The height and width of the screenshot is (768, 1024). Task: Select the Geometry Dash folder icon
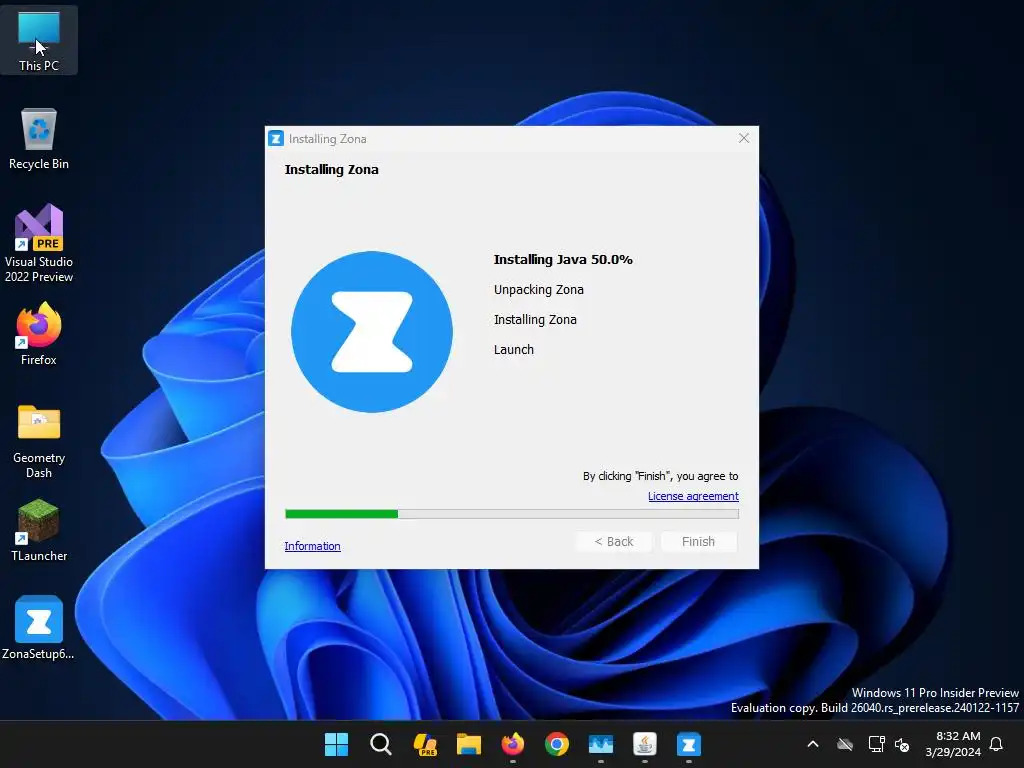[x=39, y=441]
